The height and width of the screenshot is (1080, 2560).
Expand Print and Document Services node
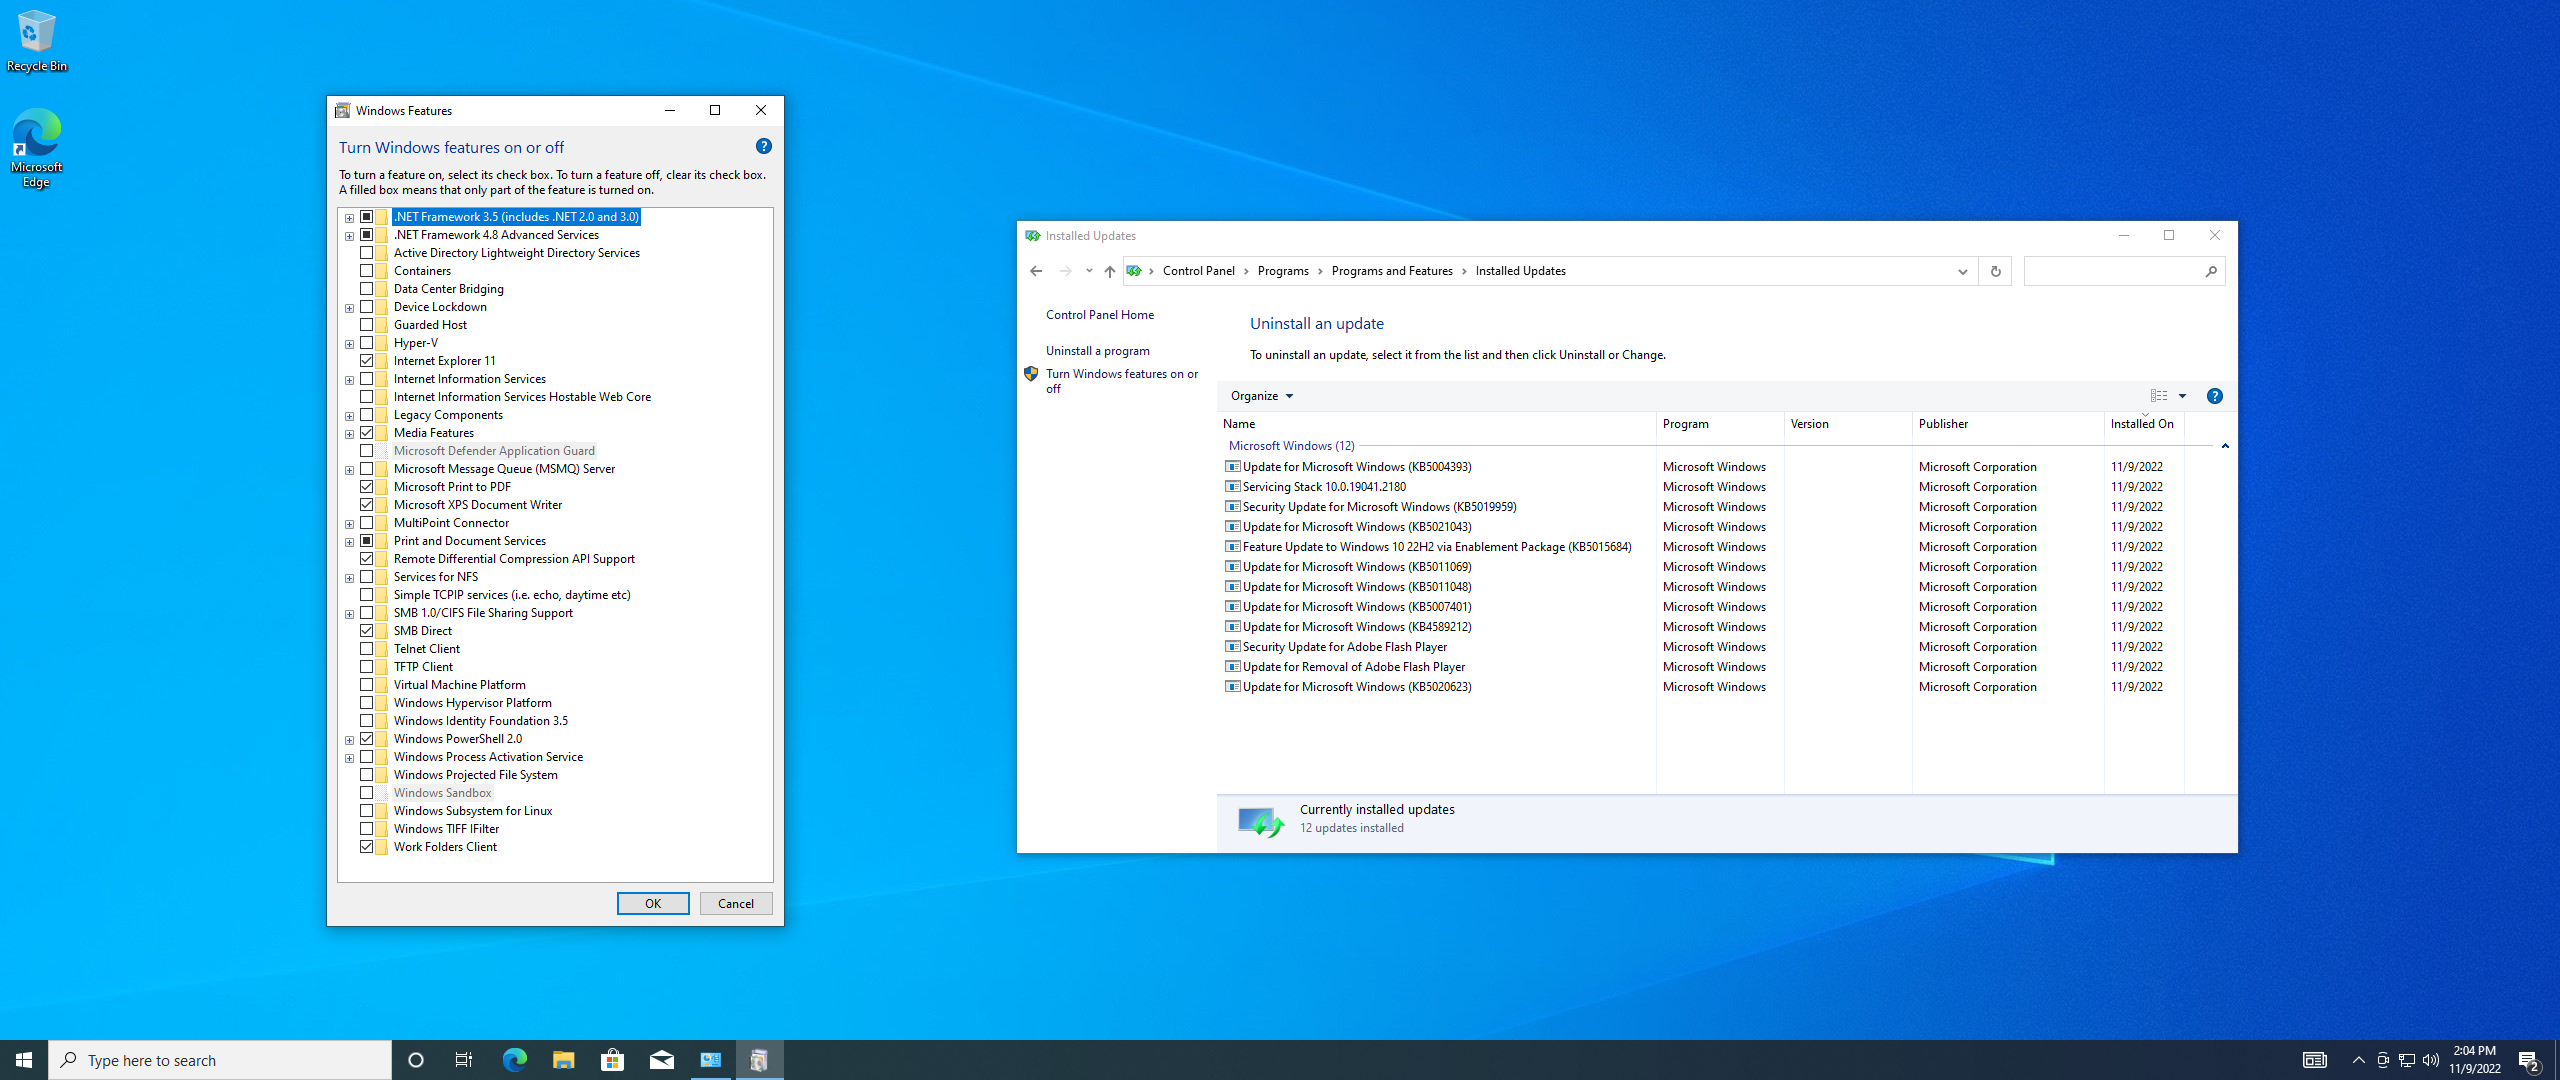coord(349,542)
